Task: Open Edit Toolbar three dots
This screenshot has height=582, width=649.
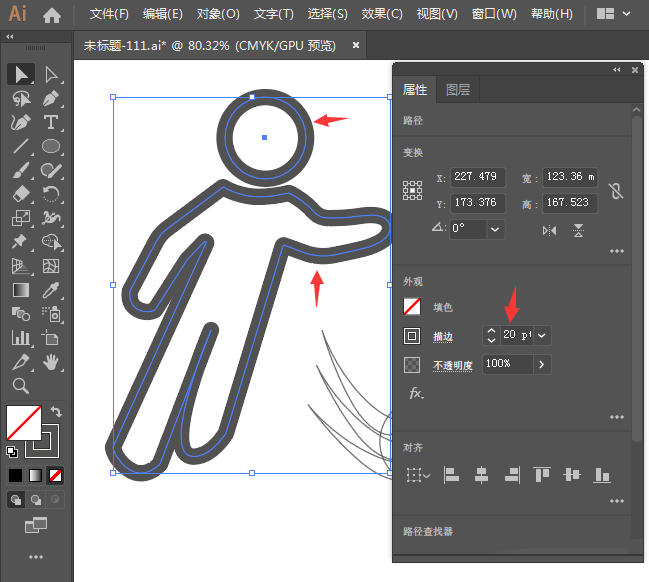Action: [x=36, y=557]
